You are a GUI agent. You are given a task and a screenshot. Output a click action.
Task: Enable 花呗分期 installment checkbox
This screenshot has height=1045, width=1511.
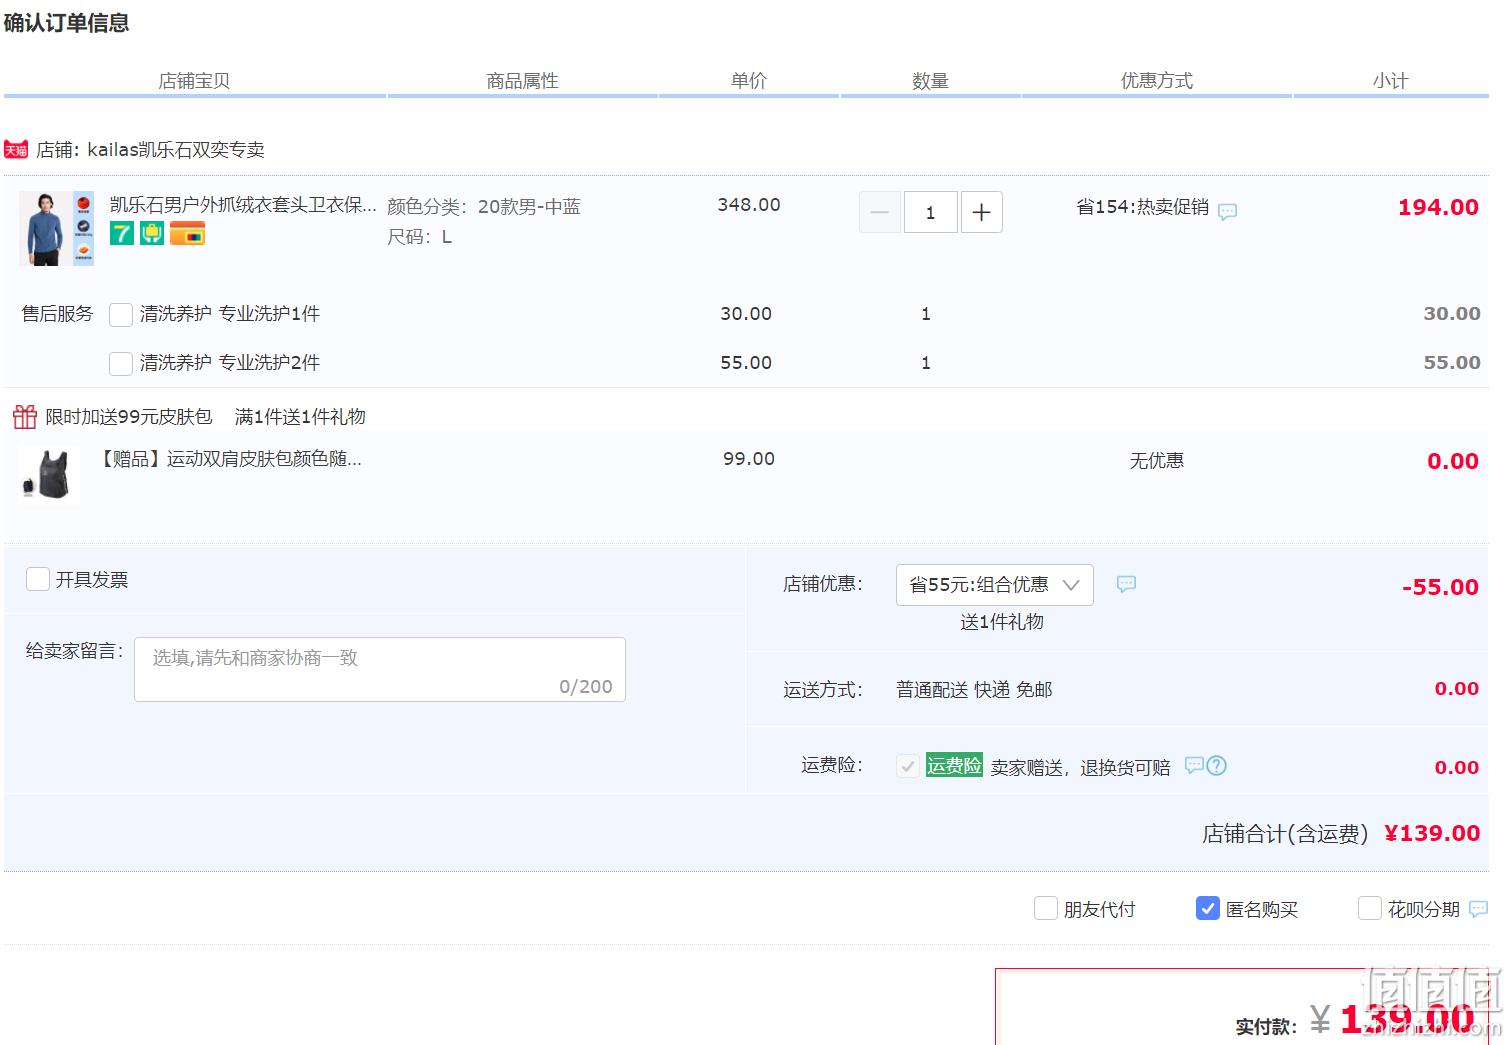click(1370, 908)
